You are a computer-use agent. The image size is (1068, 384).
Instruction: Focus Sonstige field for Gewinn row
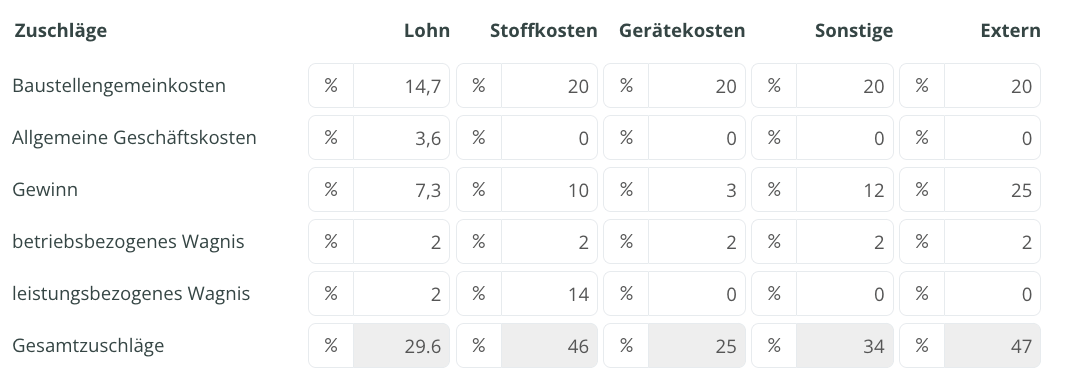845,190
